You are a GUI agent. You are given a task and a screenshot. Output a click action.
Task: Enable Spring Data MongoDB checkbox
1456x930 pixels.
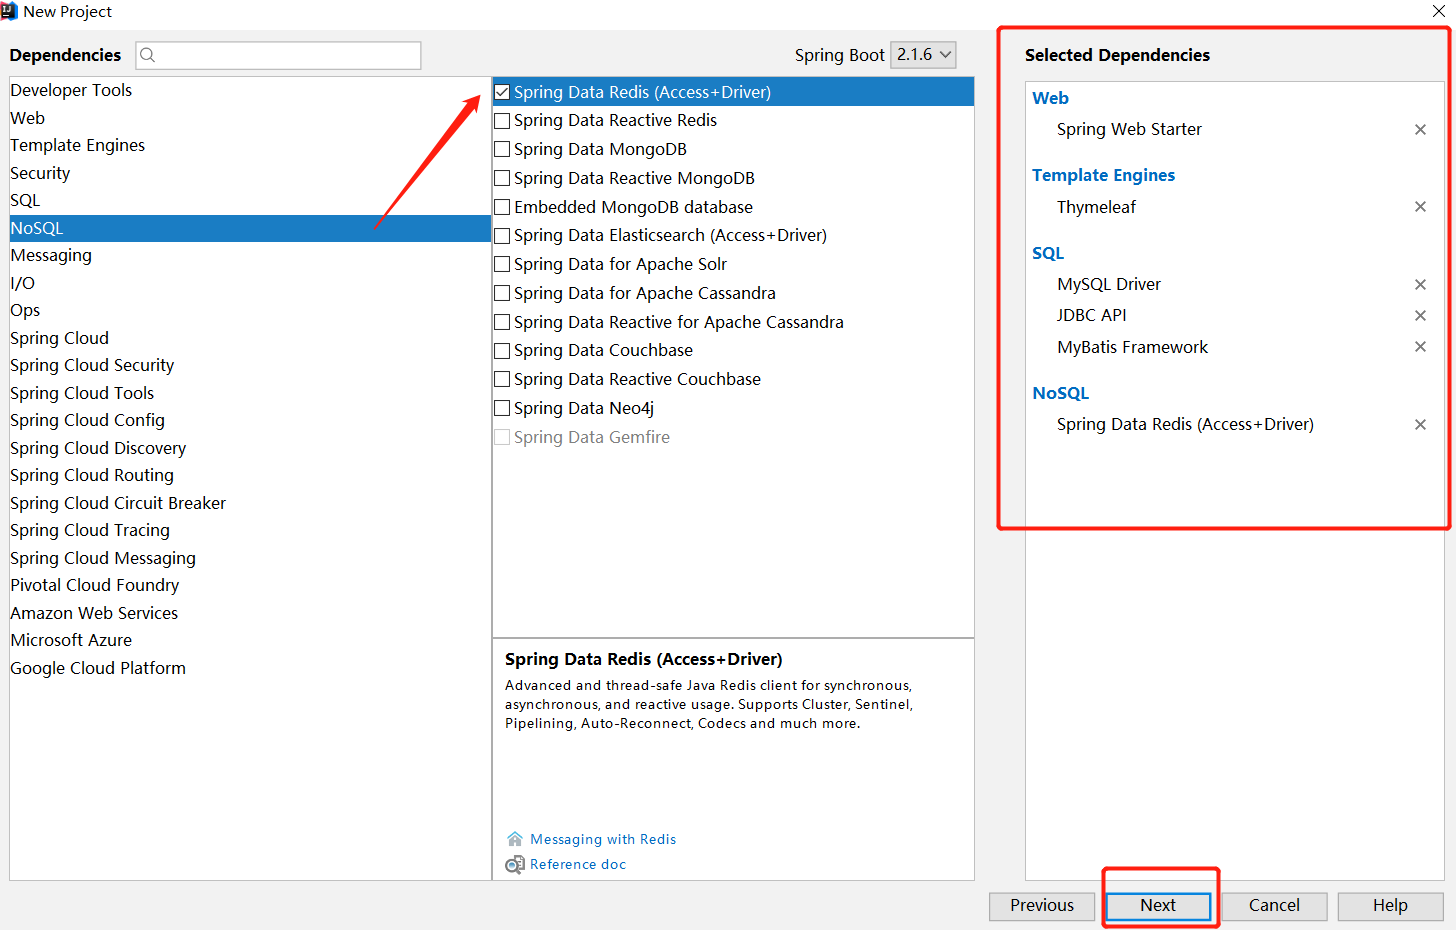[x=502, y=150]
